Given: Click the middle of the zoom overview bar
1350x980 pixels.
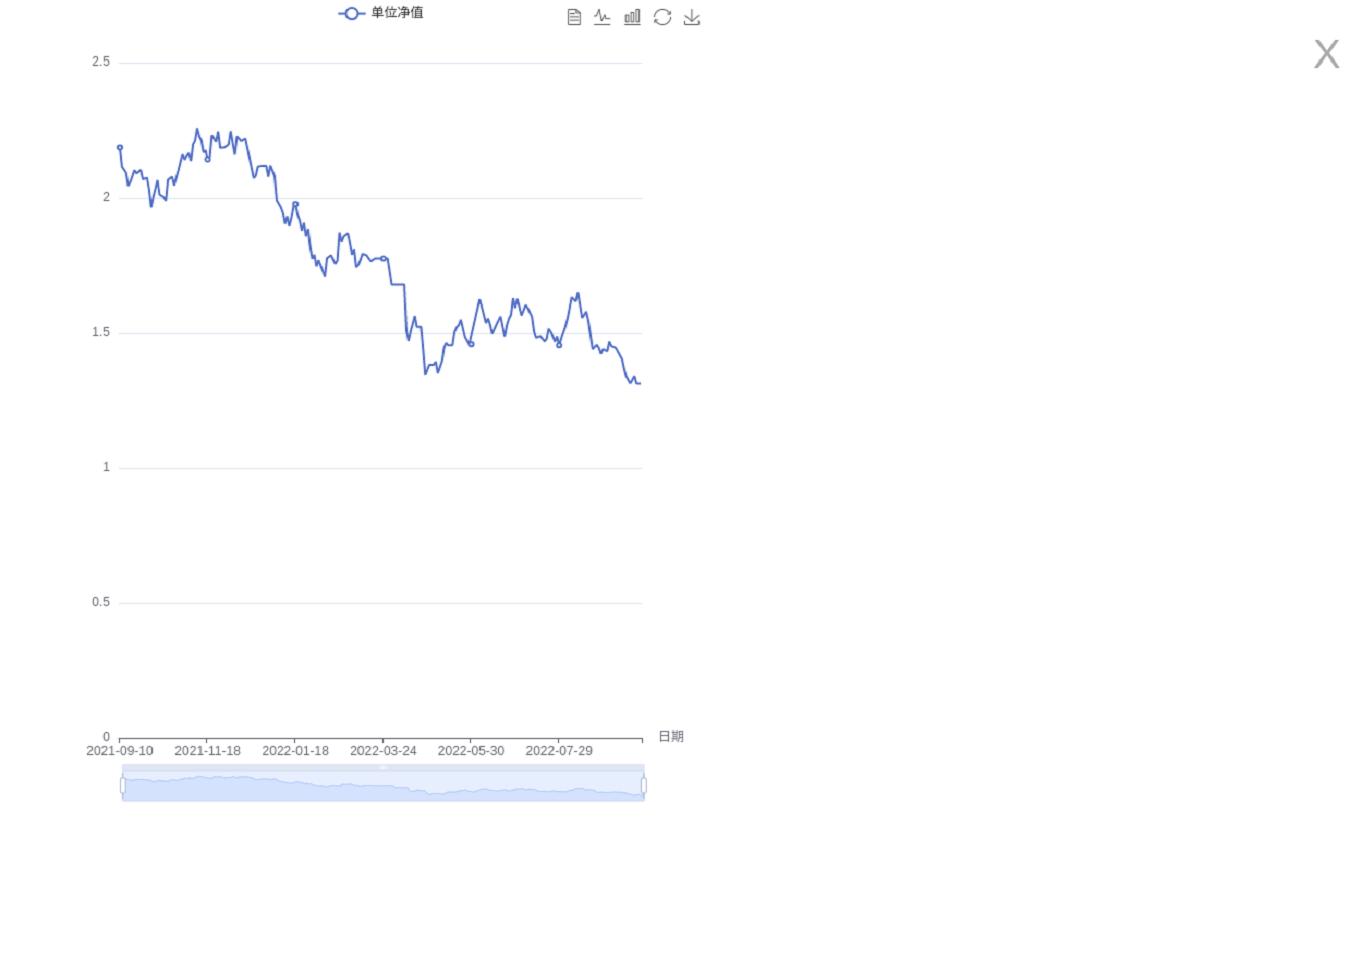Looking at the screenshot, I should (x=383, y=785).
